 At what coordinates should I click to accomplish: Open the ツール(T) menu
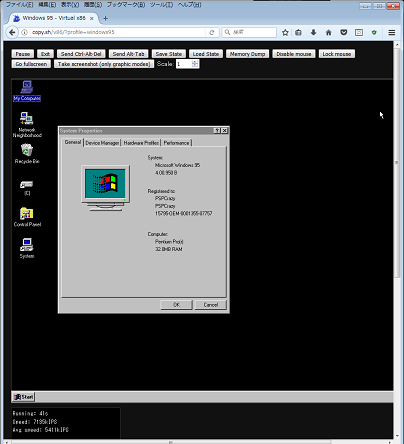(161, 5)
